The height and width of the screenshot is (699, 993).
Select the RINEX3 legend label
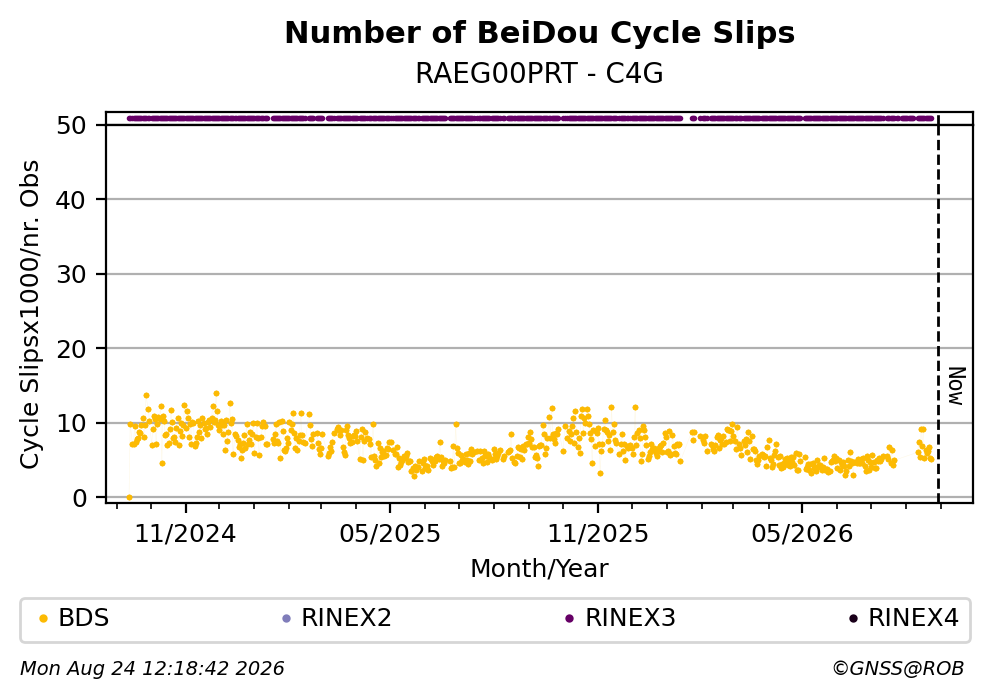coord(630,618)
